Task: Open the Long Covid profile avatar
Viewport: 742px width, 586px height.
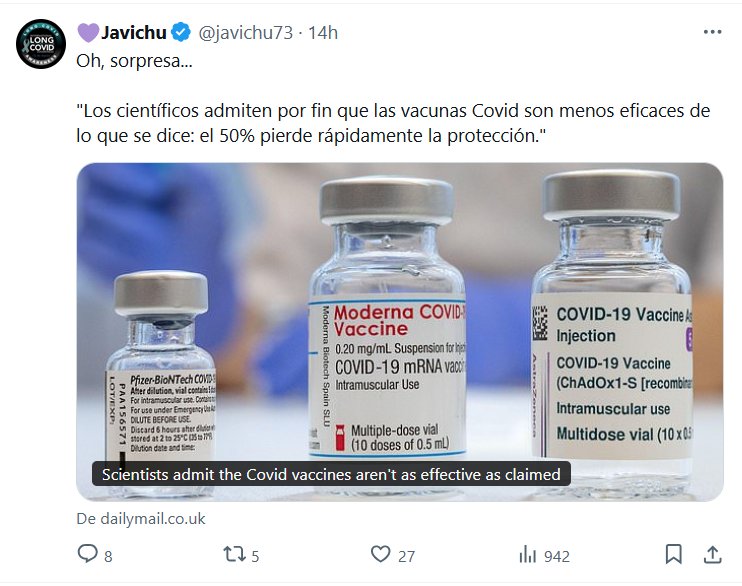Action: pyautogui.click(x=41, y=44)
